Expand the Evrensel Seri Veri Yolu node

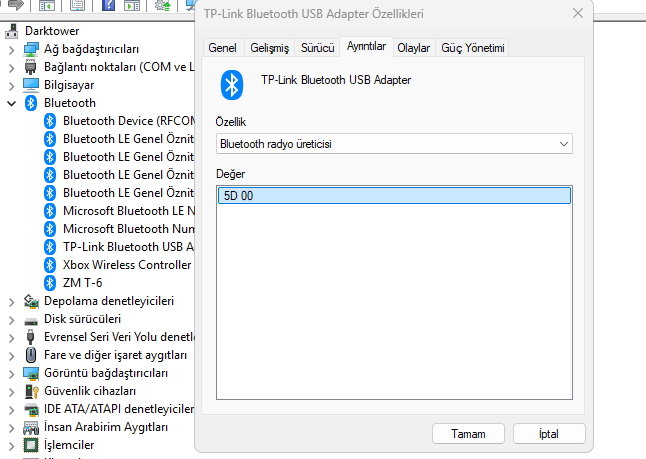point(12,338)
